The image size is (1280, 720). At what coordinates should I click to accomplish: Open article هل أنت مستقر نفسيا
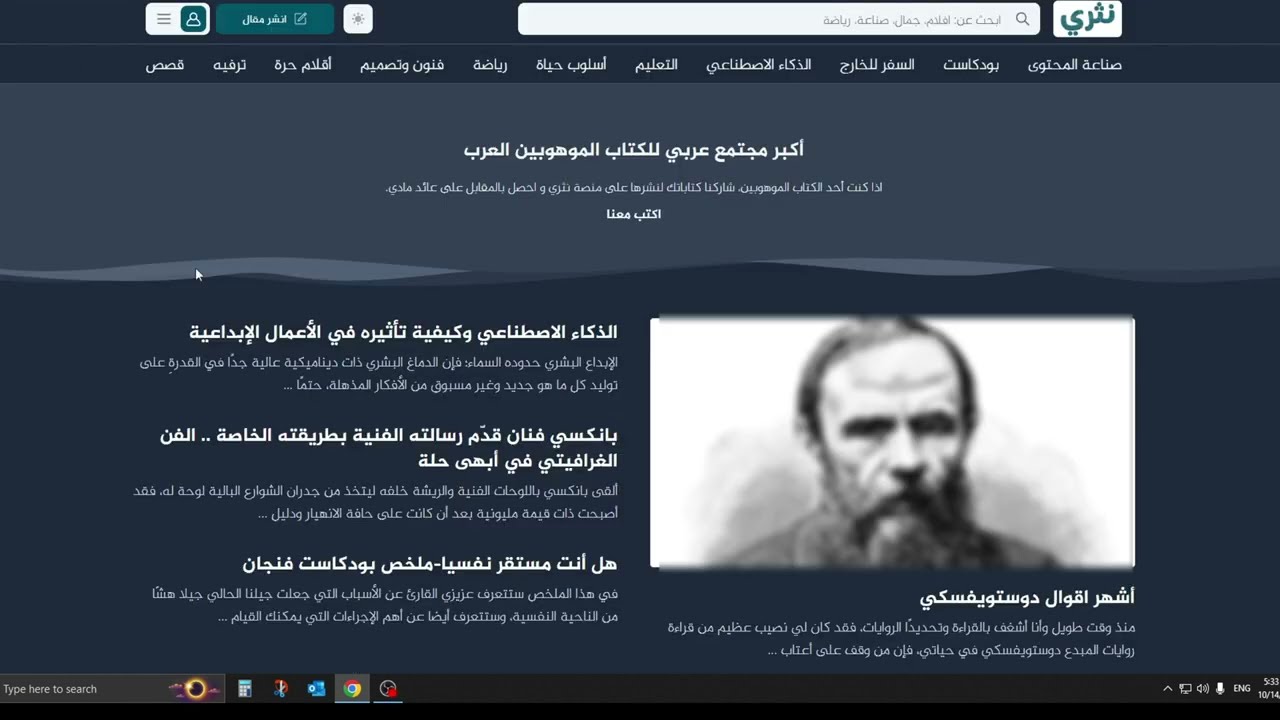[x=430, y=564]
